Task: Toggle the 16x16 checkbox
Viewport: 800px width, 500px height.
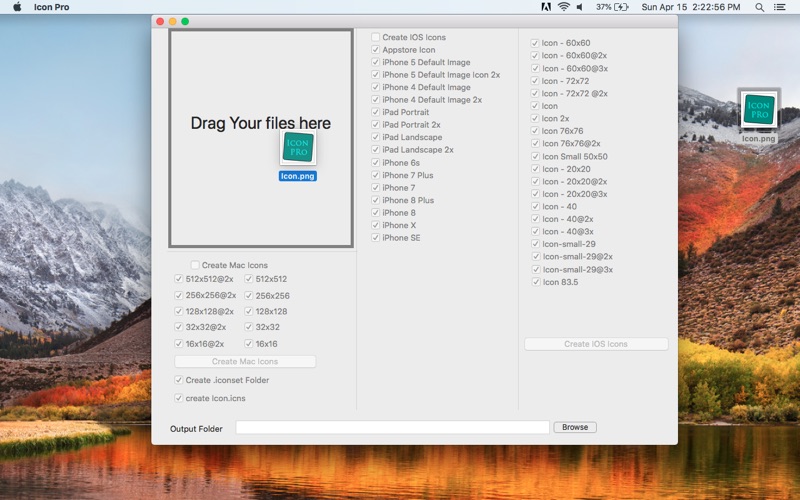Action: pyautogui.click(x=248, y=343)
